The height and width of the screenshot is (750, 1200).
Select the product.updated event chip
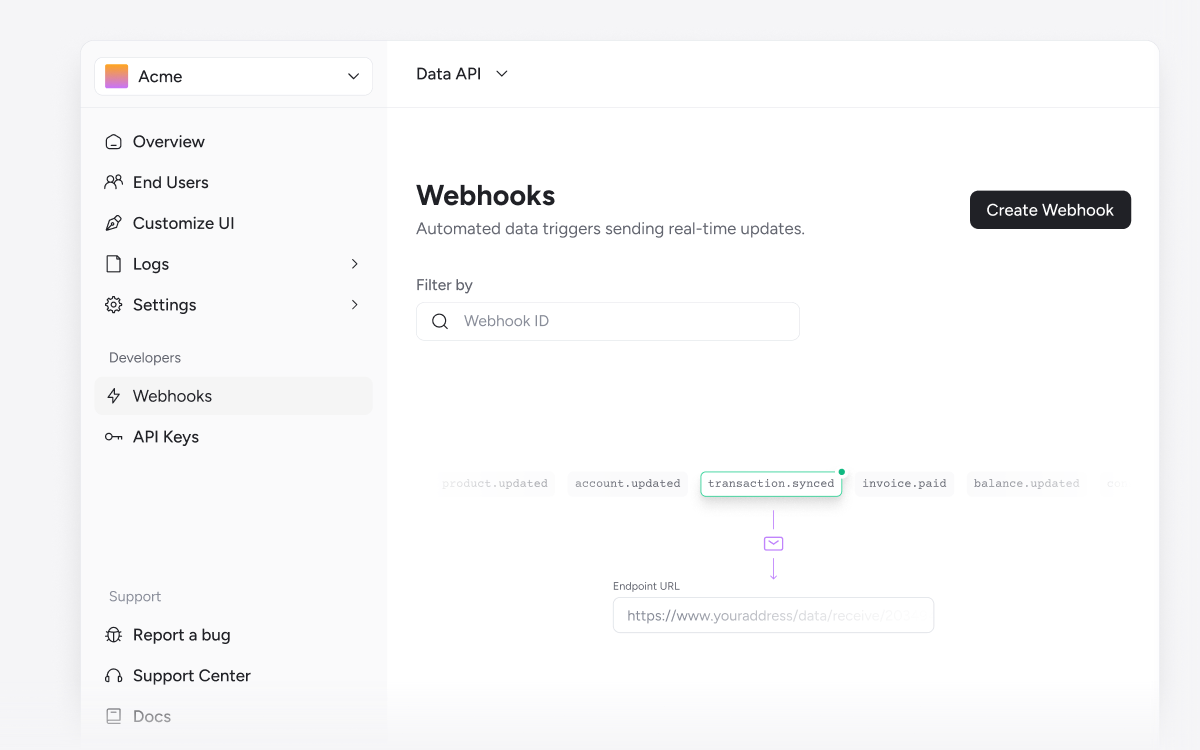(495, 484)
